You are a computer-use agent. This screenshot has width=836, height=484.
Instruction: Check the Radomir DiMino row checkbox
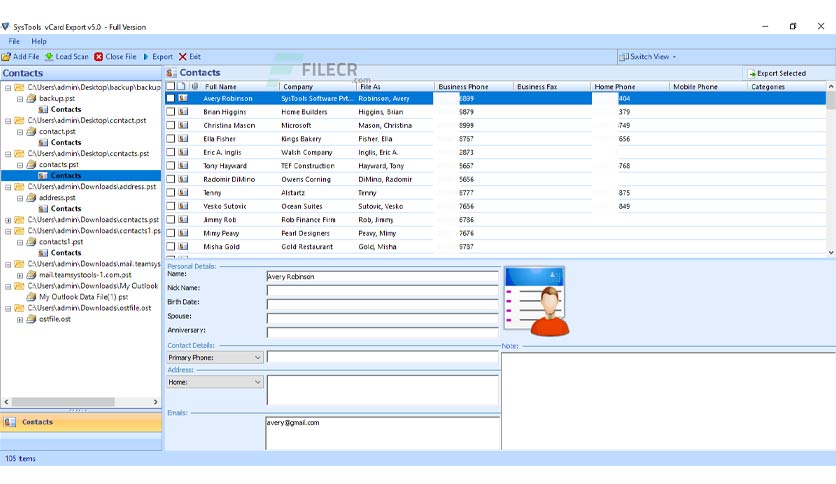pyautogui.click(x=171, y=179)
